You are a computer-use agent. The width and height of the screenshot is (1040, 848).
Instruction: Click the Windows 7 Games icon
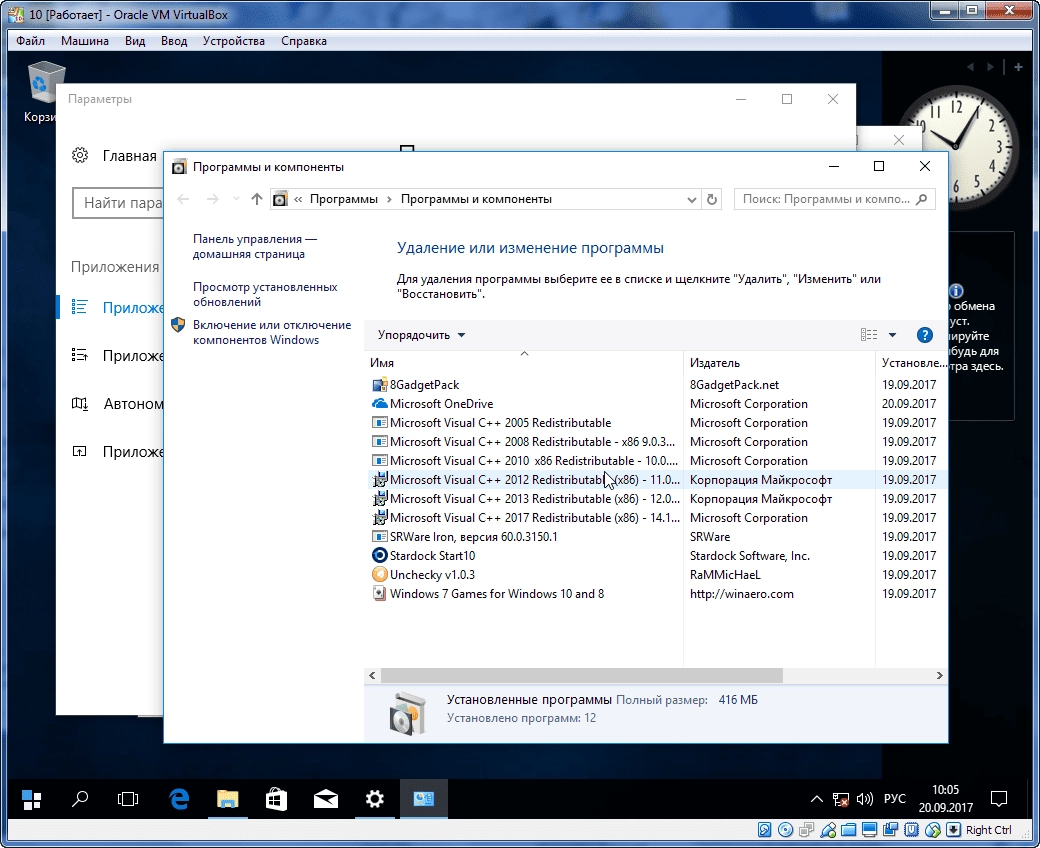[x=379, y=593]
